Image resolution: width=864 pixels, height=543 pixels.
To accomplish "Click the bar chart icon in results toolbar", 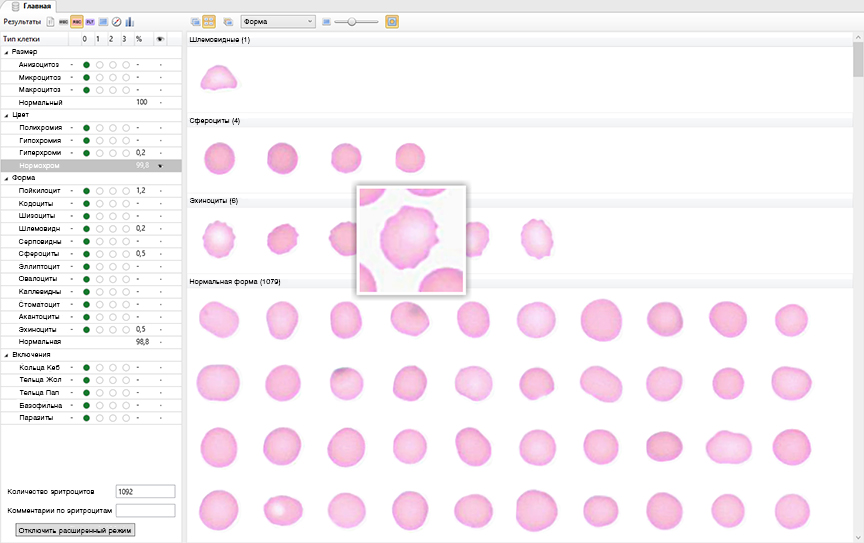I will 130,21.
